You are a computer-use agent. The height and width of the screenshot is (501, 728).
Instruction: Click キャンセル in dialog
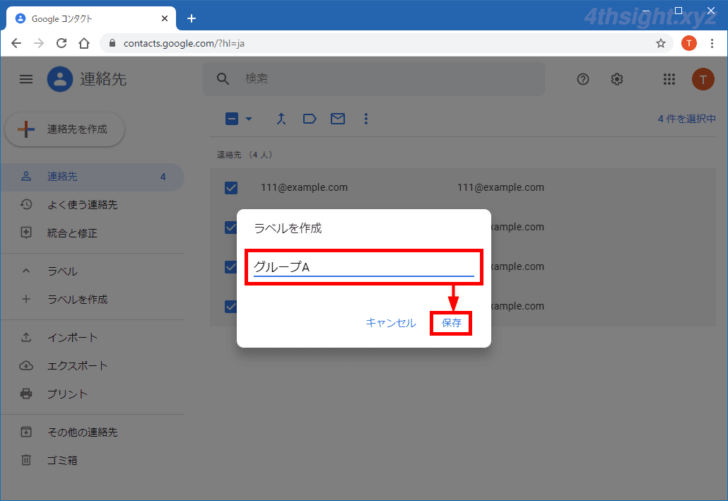tap(391, 323)
